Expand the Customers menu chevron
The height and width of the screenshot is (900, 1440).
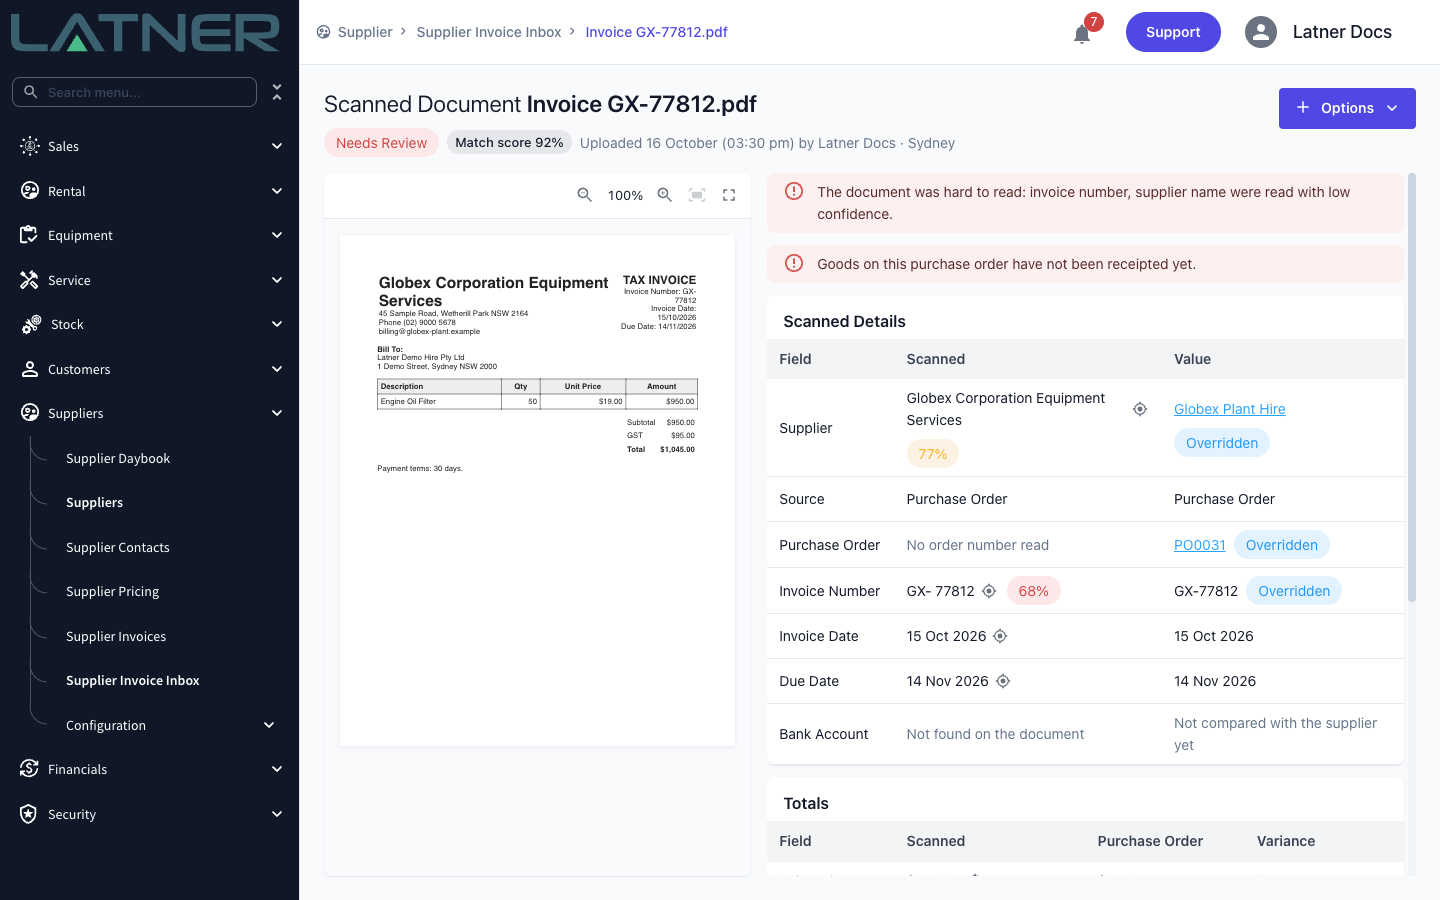(x=277, y=369)
